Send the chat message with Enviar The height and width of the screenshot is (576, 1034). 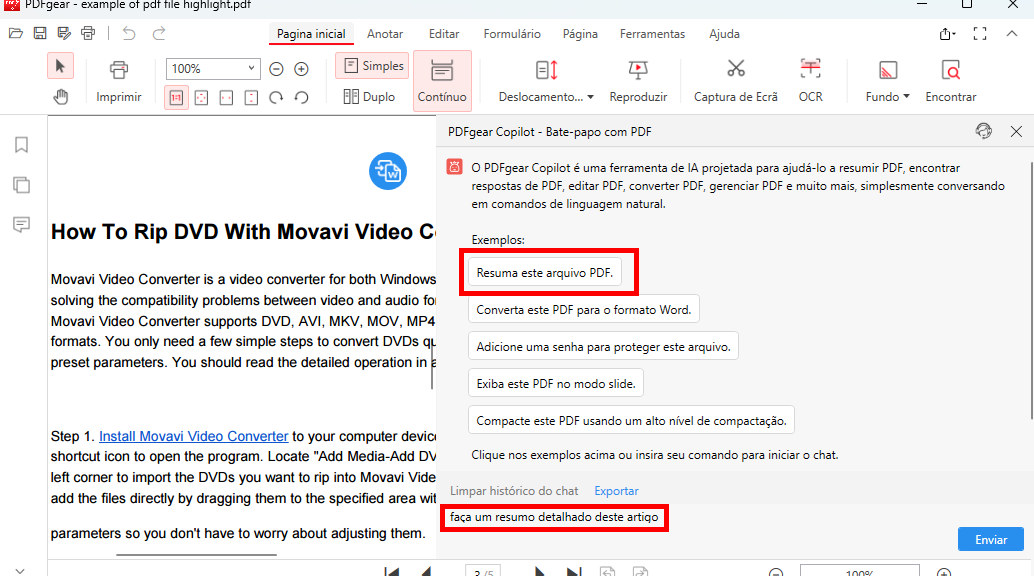[x=990, y=539]
